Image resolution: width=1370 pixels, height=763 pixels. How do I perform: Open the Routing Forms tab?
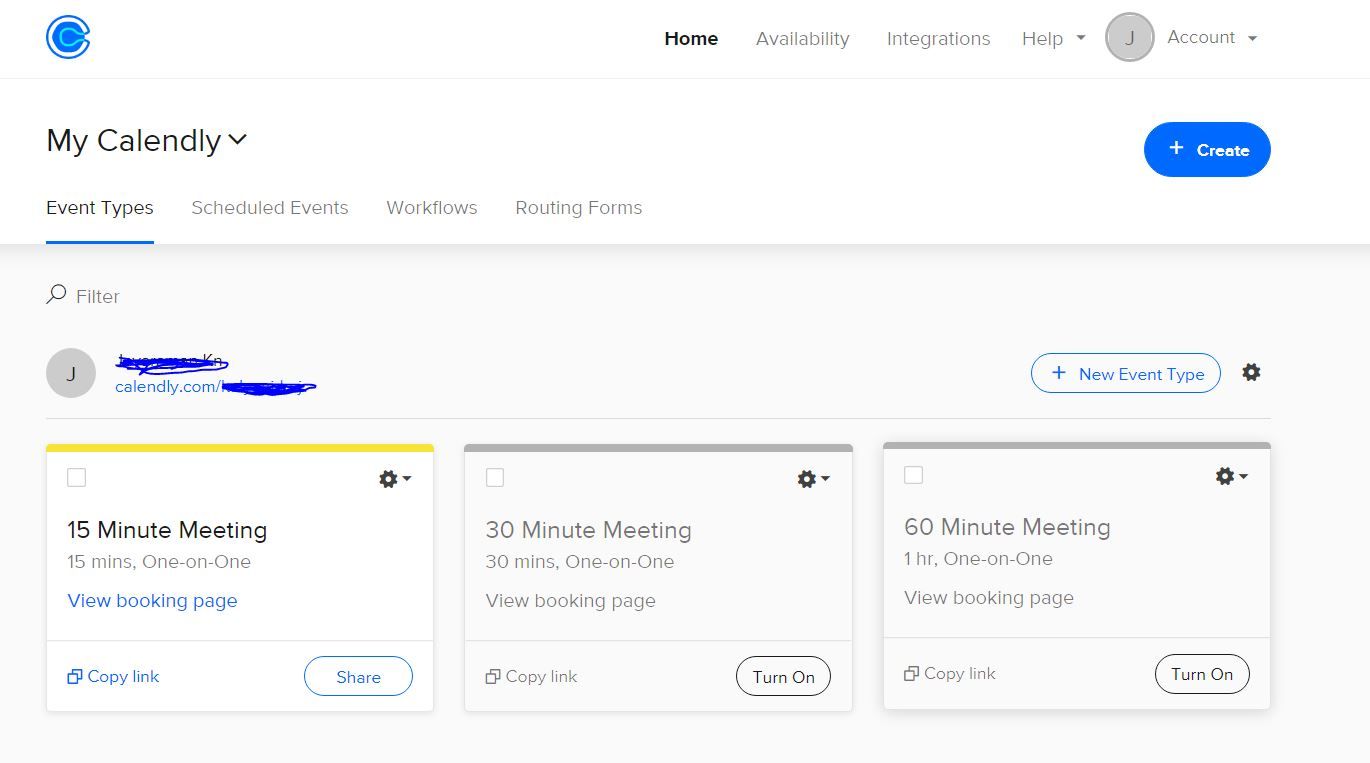[579, 208]
